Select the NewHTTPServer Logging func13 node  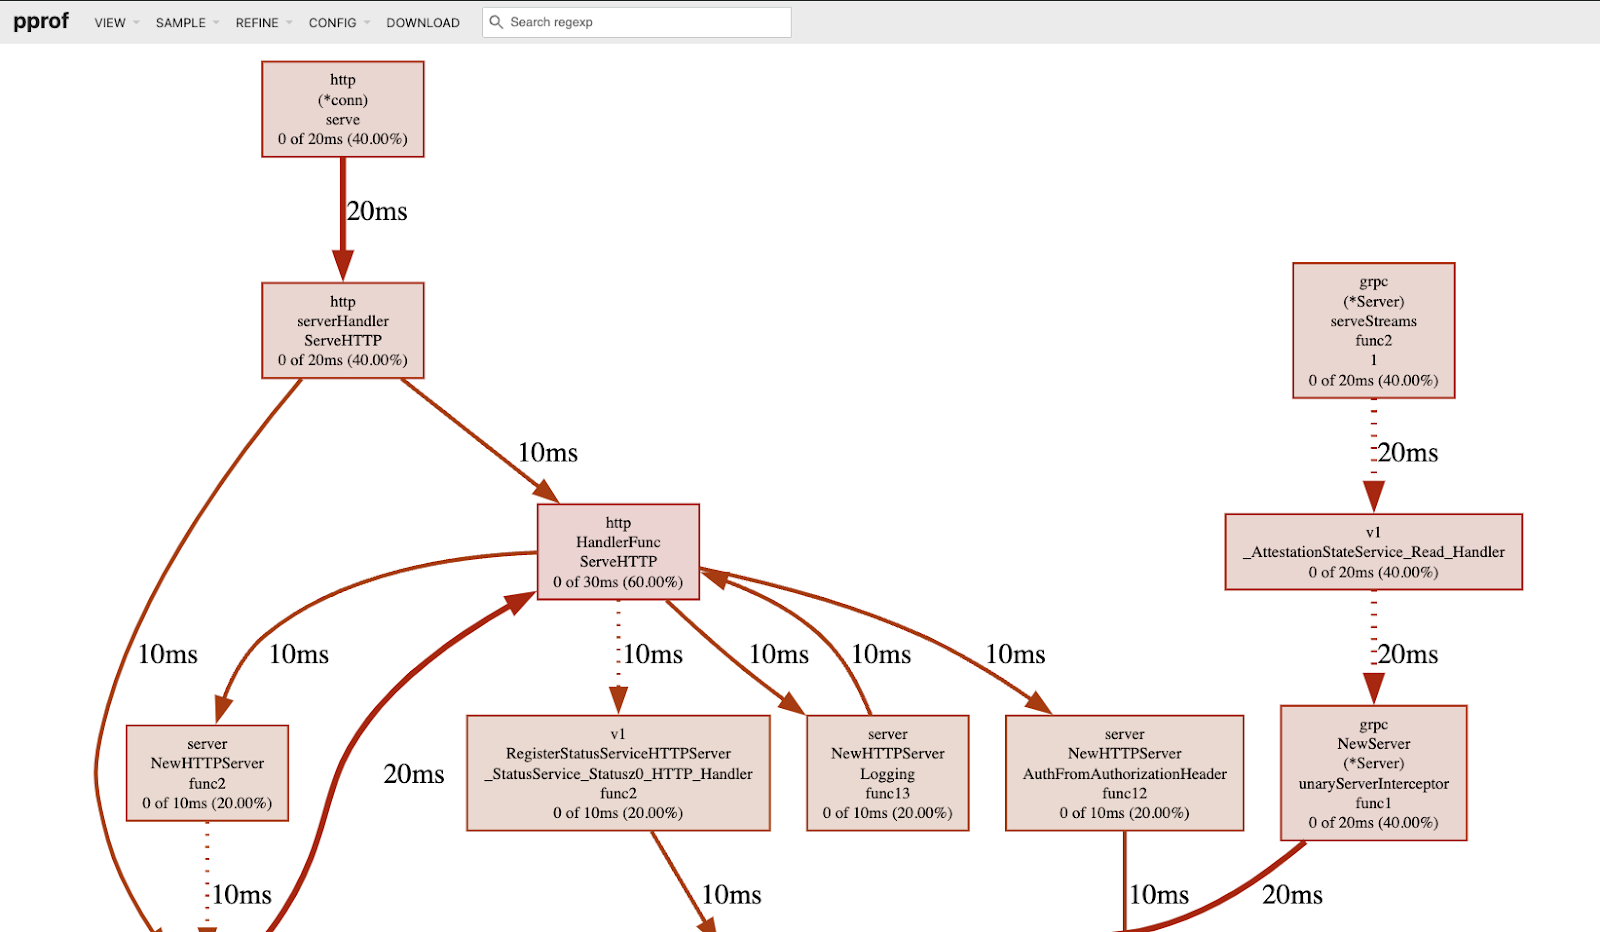click(x=887, y=773)
